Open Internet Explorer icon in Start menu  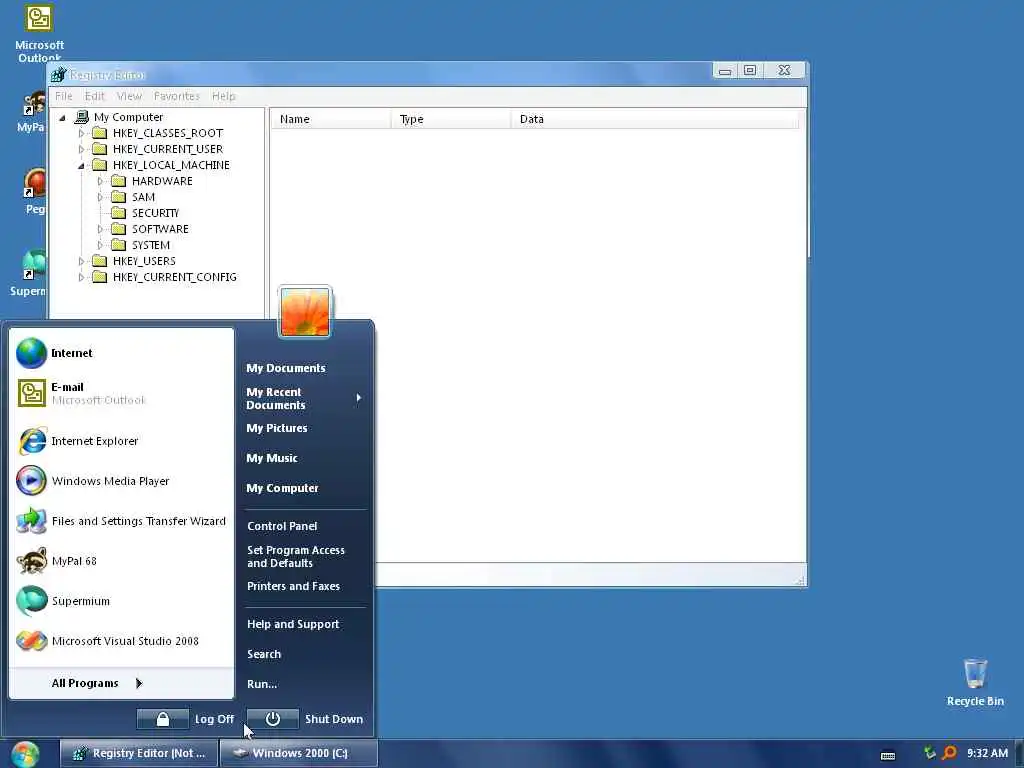[31, 441]
